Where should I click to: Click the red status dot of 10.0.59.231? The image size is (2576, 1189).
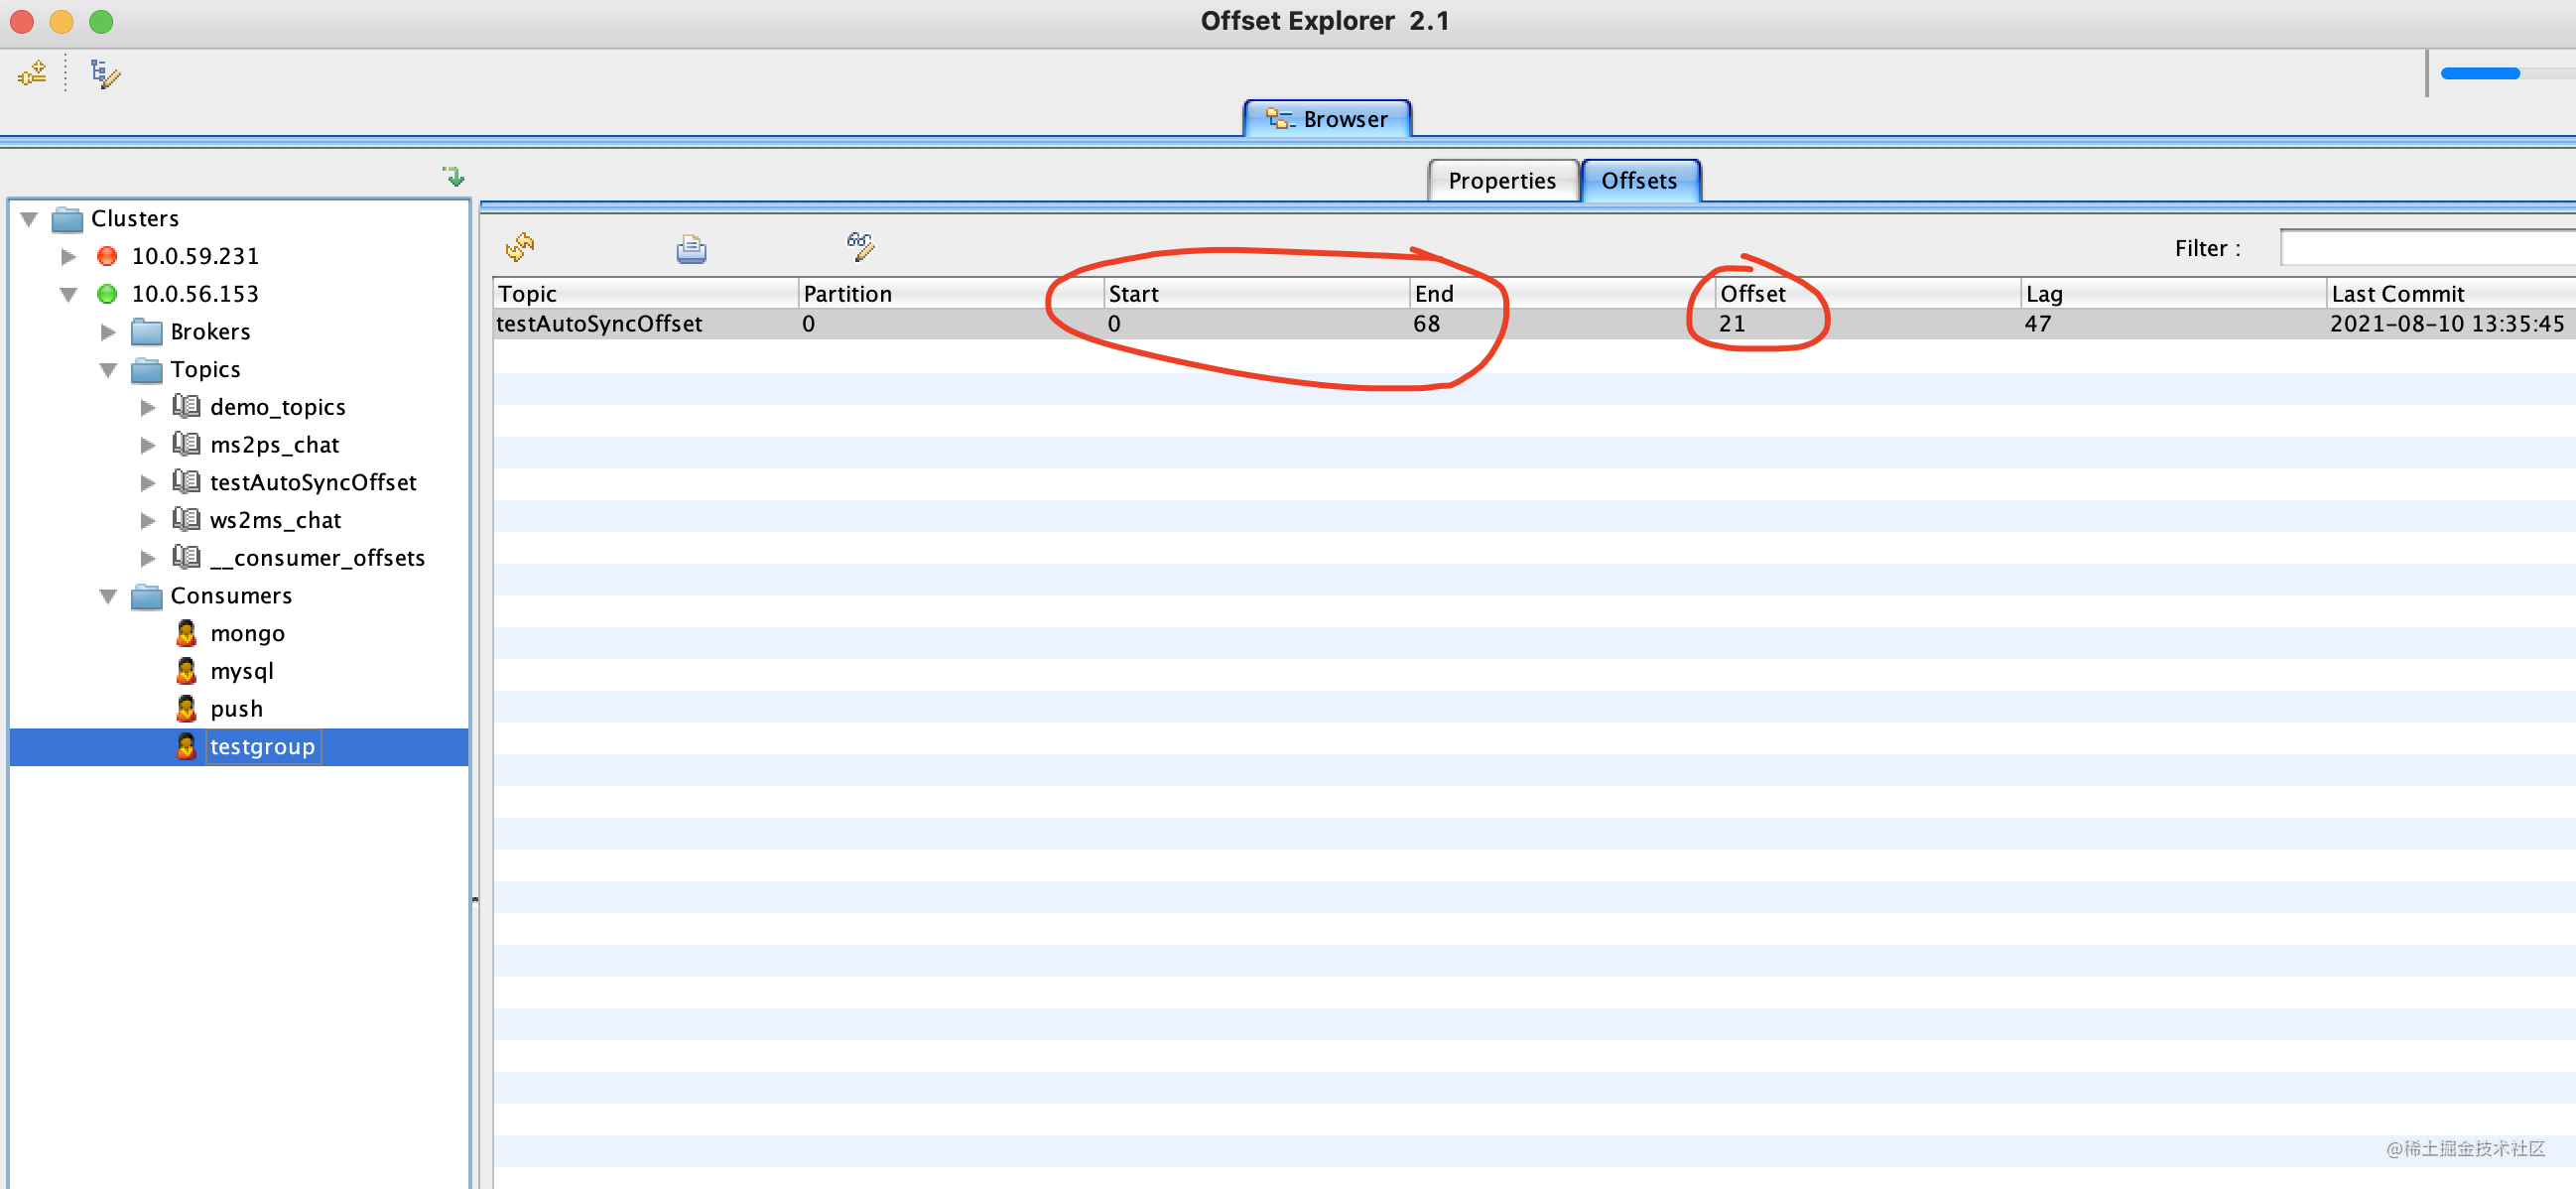click(107, 256)
